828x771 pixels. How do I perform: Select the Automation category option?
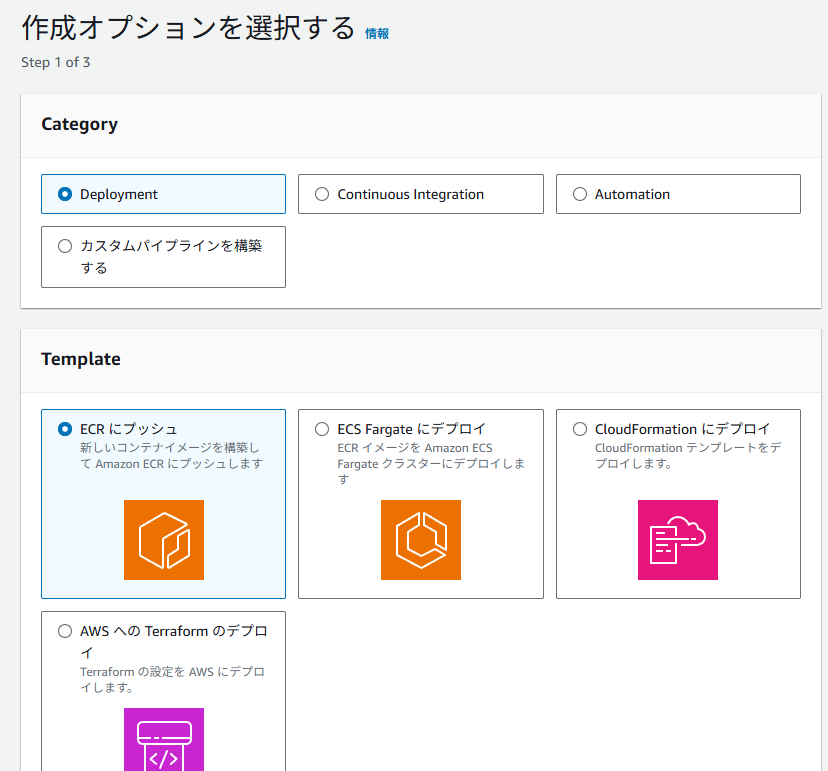pos(580,195)
